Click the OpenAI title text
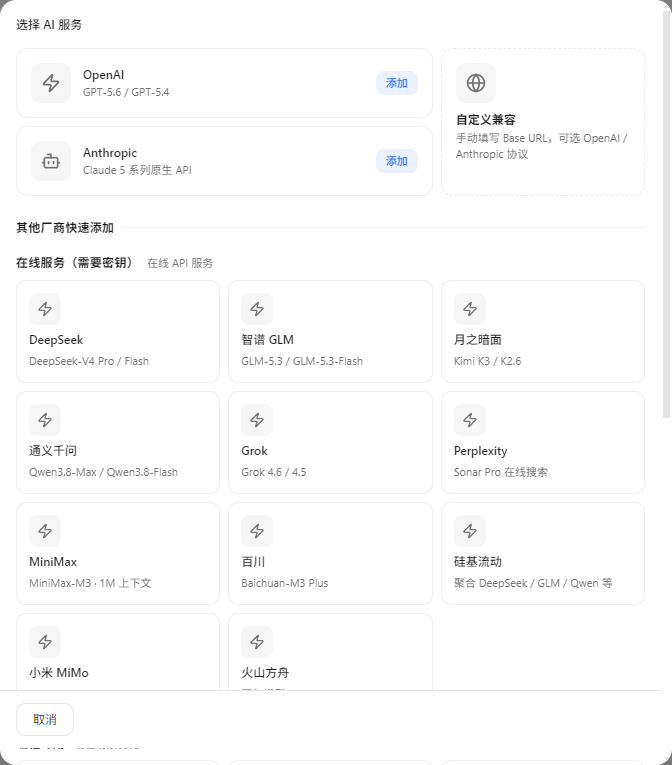672x765 pixels. (x=103, y=75)
